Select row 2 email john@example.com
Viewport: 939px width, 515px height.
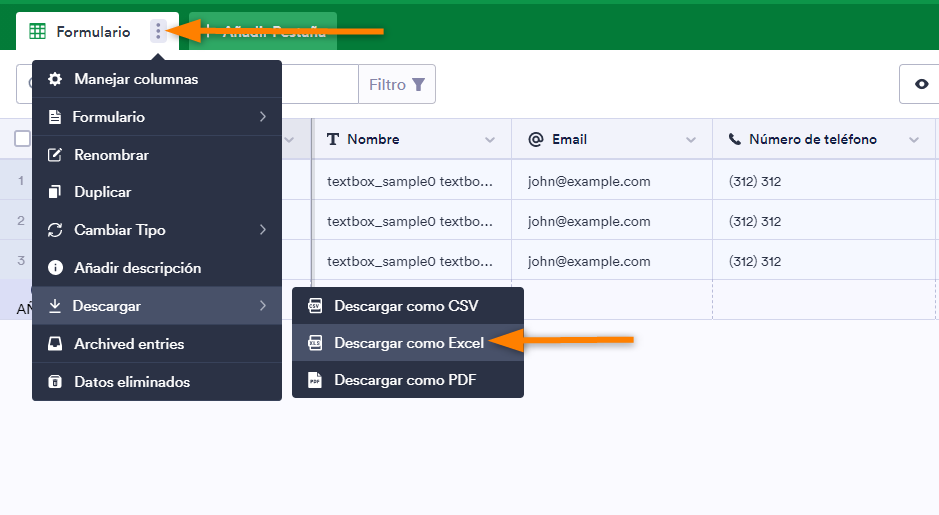(x=612, y=221)
